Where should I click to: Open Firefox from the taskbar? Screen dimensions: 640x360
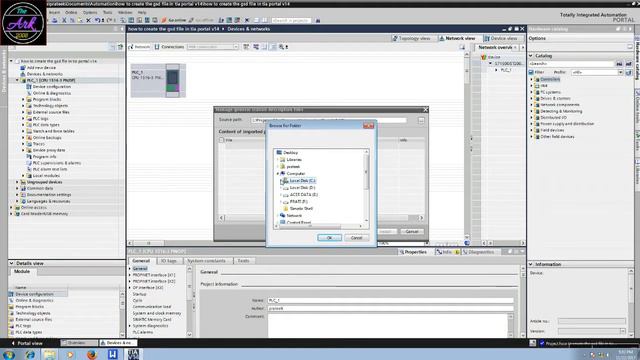pyautogui.click(x=92, y=354)
